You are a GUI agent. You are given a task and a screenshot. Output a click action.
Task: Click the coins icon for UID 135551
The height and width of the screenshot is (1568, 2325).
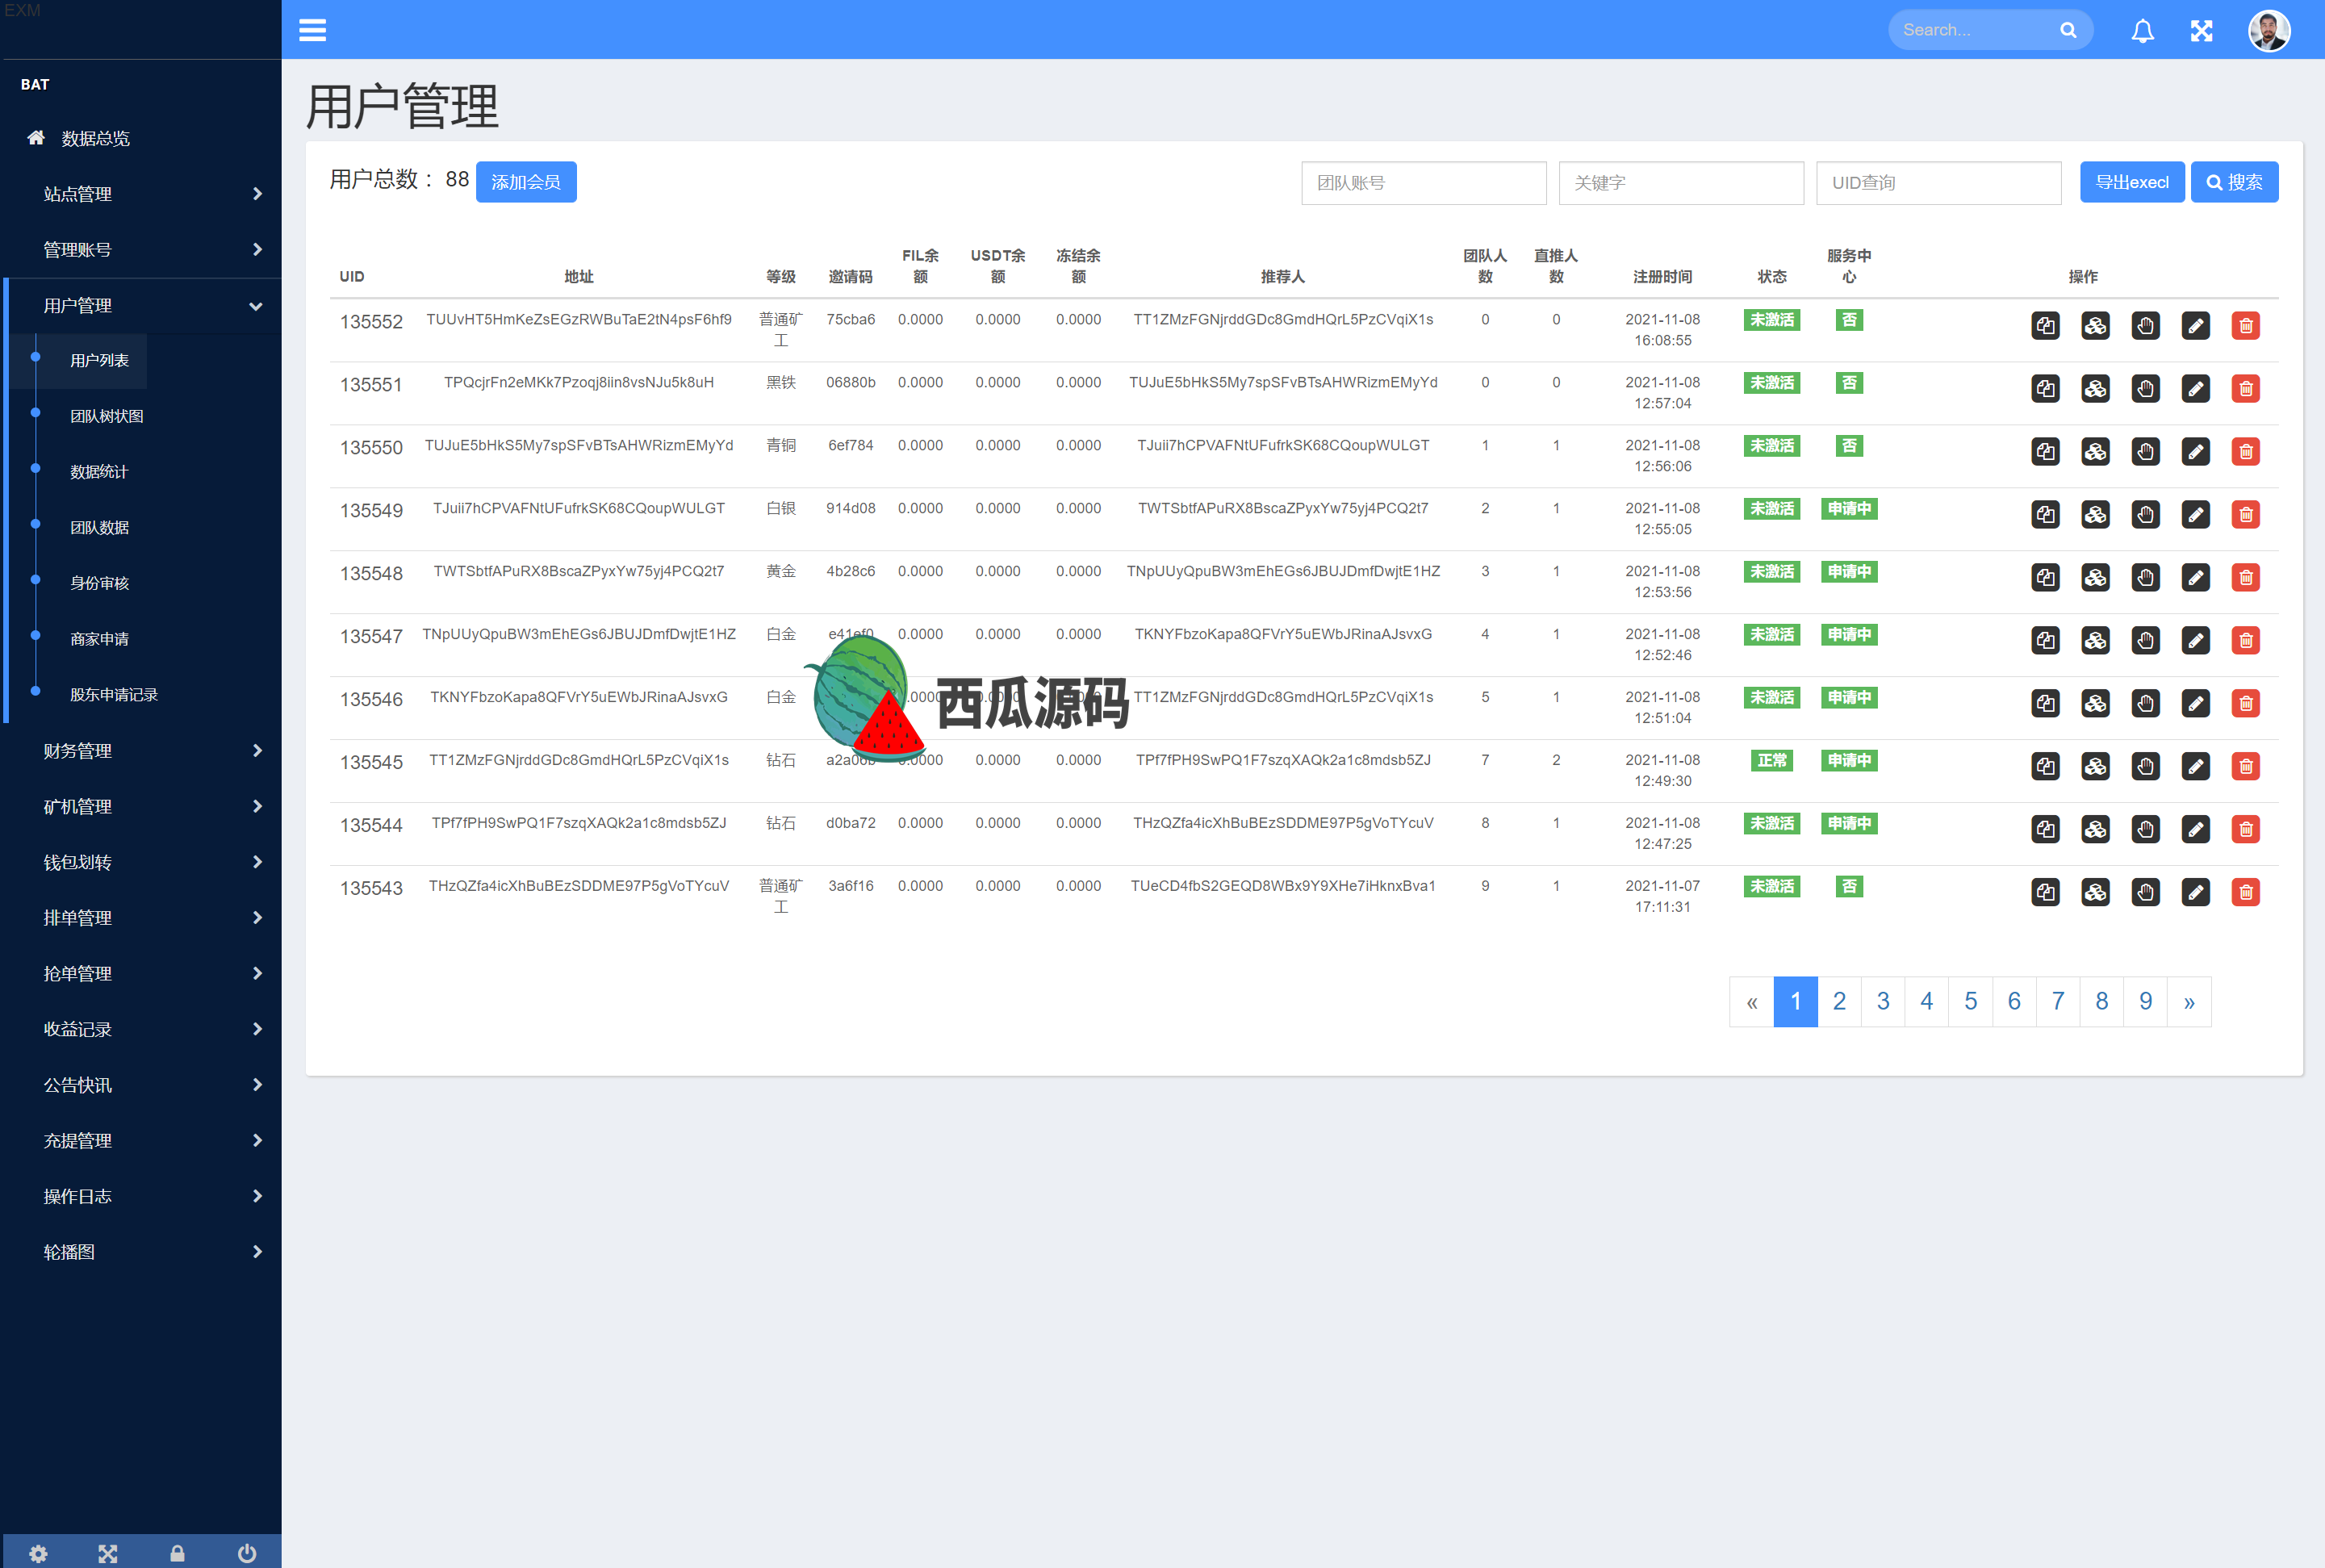2095,389
